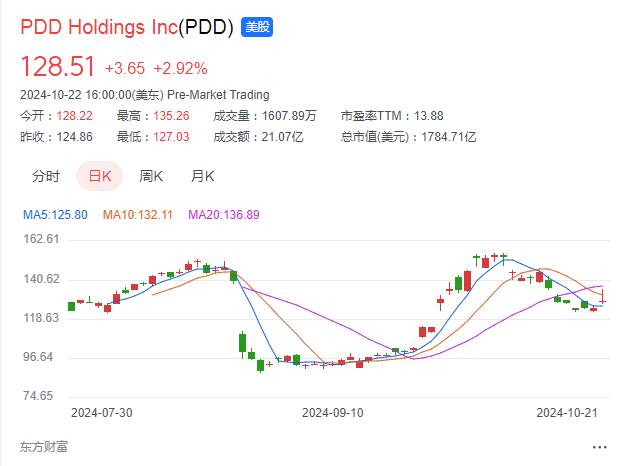Click the 市盈率TTM value 13.88
627x466 pixels.
click(x=428, y=116)
